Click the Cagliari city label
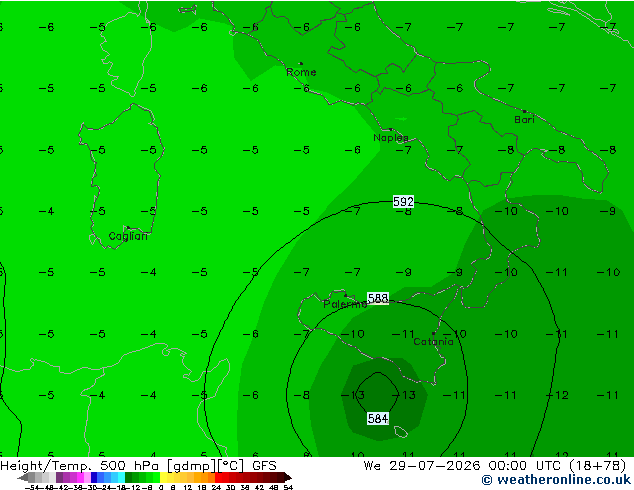Image resolution: width=634 pixels, height=490 pixels. [x=128, y=237]
